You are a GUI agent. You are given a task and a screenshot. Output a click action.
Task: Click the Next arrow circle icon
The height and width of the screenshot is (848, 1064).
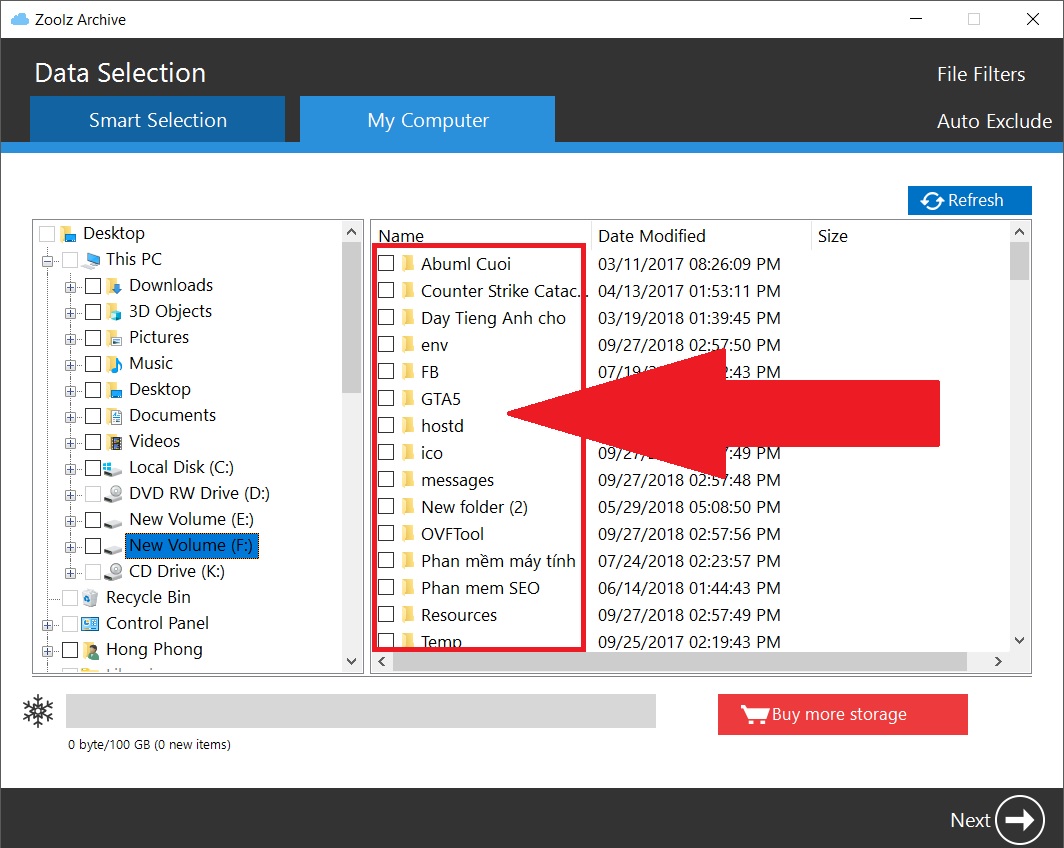click(1020, 820)
